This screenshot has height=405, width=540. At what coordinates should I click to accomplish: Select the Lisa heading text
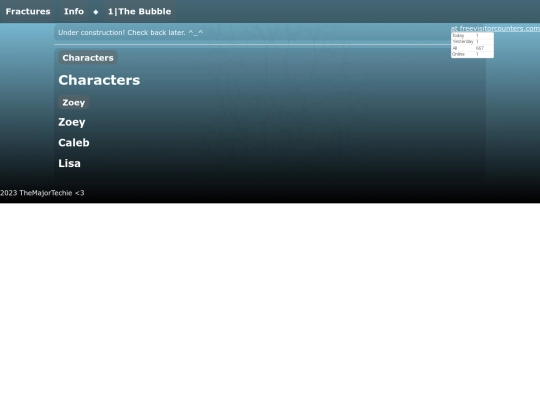point(69,163)
